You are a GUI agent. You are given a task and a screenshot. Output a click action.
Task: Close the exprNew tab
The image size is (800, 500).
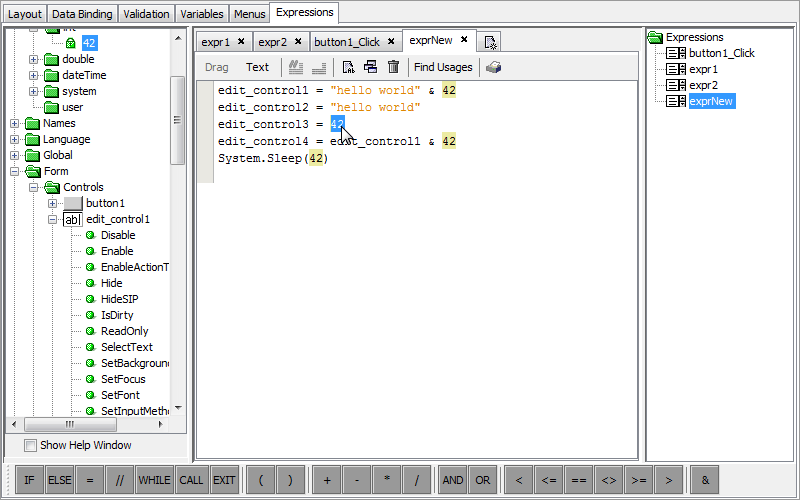click(464, 40)
